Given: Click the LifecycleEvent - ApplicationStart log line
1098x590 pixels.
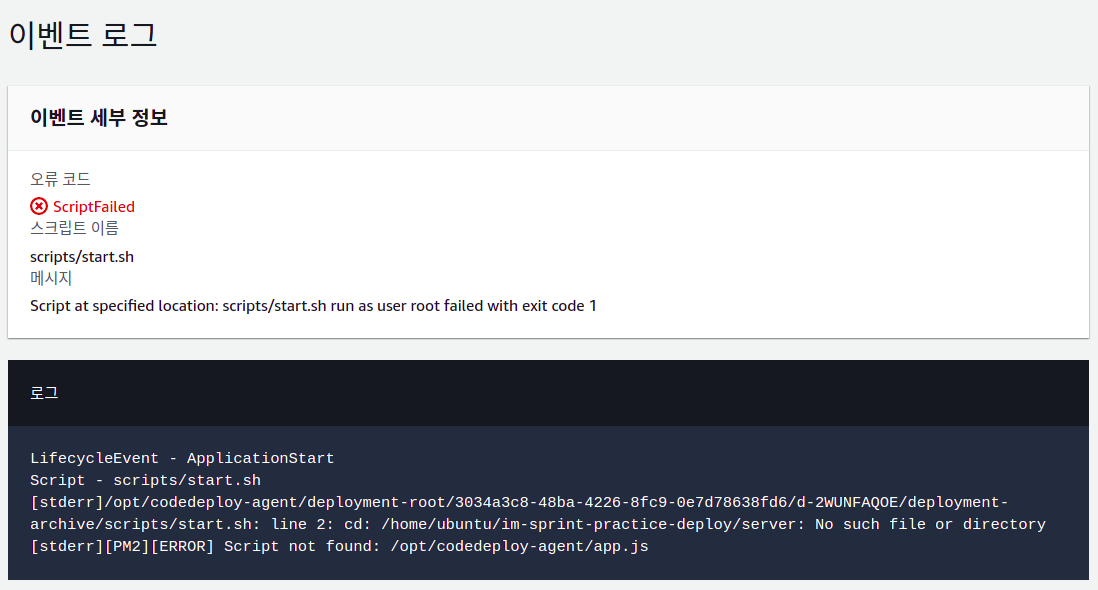Looking at the screenshot, I should click(x=182, y=458).
